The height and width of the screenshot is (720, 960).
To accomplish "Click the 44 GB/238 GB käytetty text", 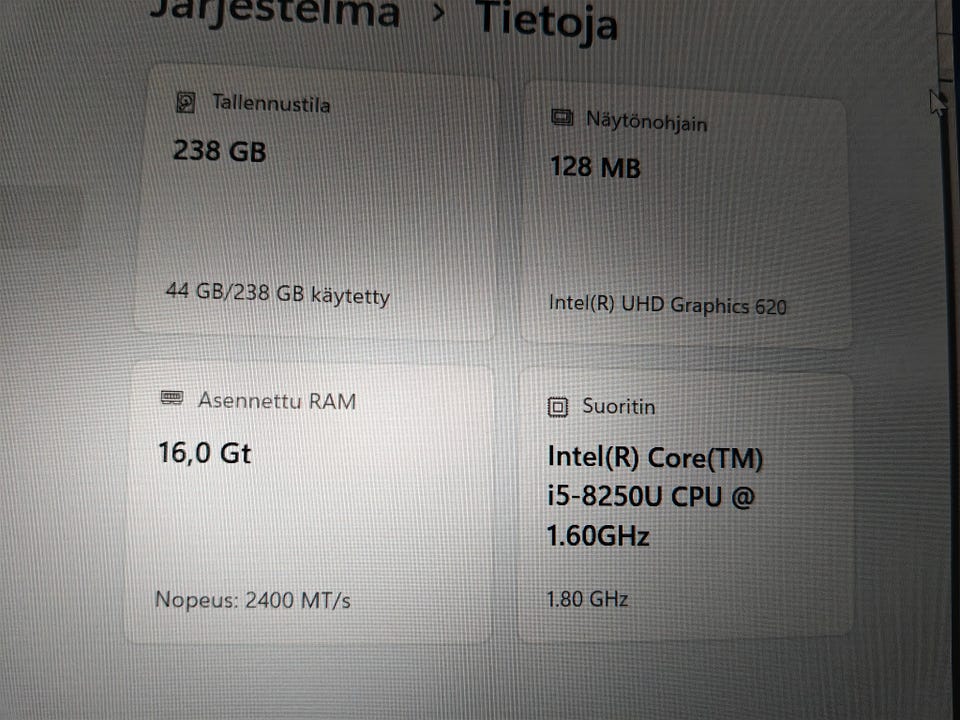I will click(277, 295).
